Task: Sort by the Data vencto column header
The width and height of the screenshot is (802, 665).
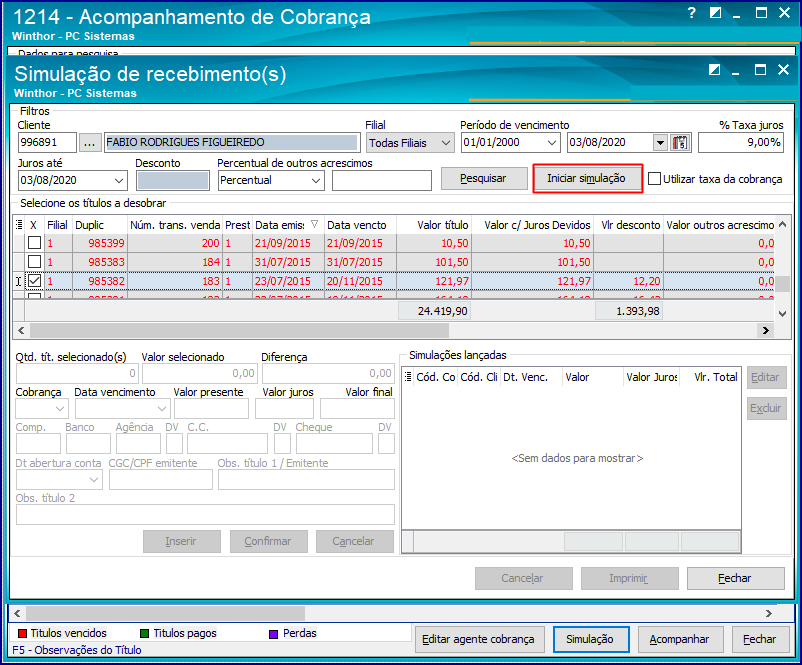Action: (x=361, y=225)
